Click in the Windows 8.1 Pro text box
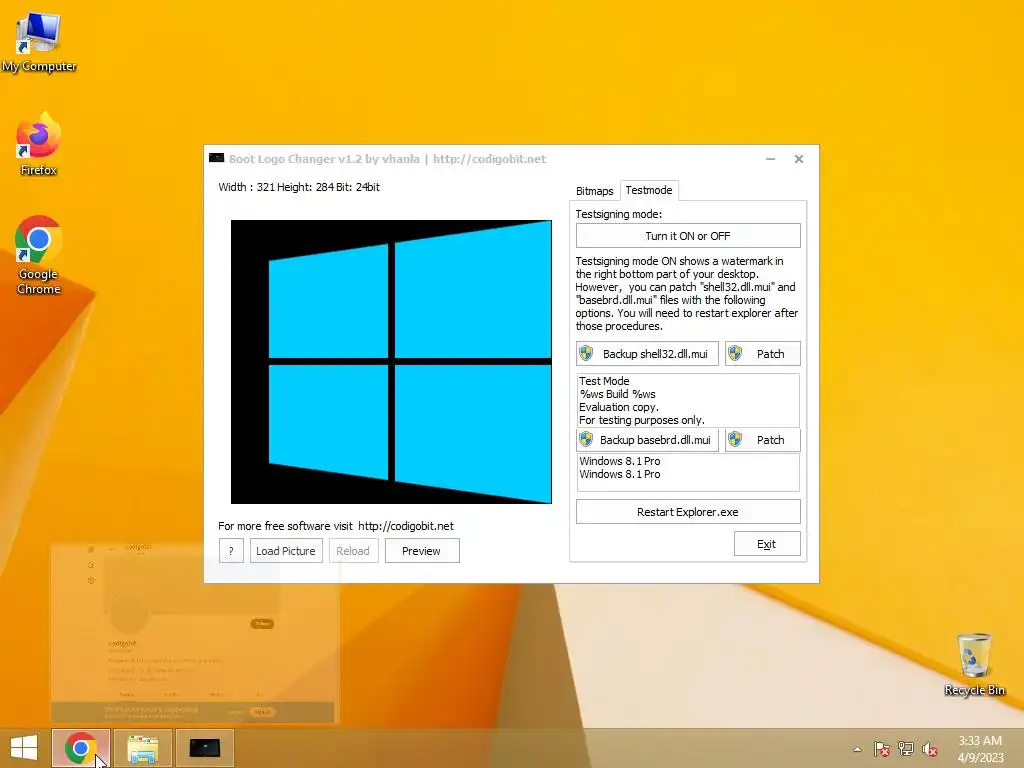Viewport: 1024px width, 768px height. [x=688, y=472]
